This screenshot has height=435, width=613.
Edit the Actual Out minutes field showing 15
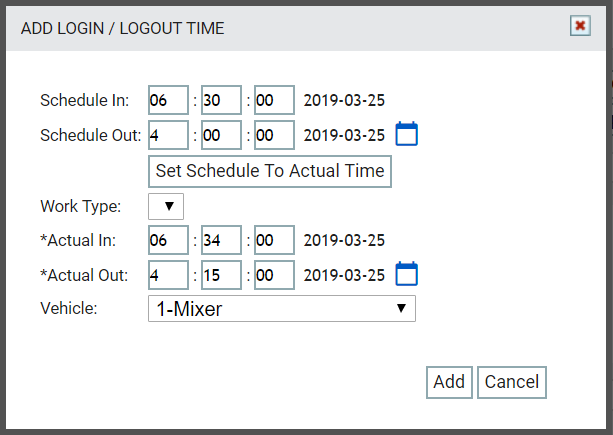click(221, 275)
